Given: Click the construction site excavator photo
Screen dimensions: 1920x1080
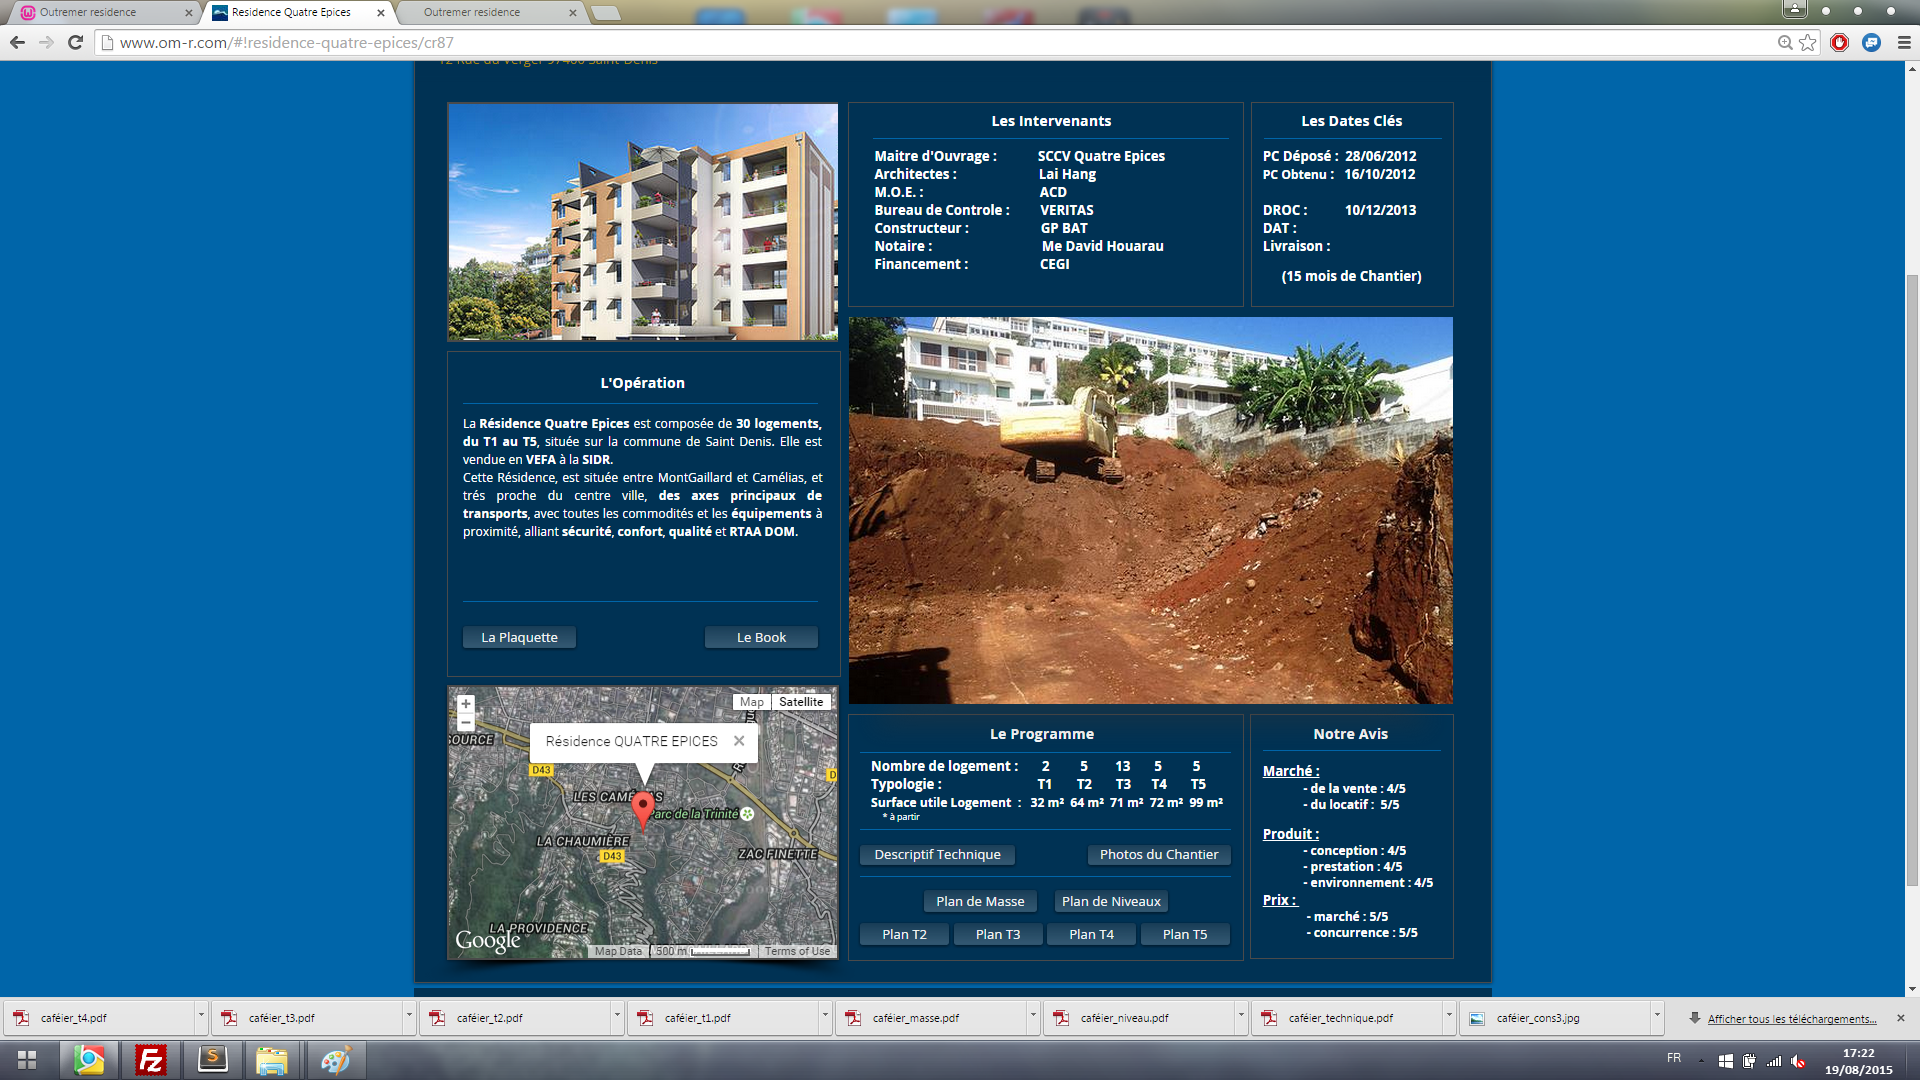Looking at the screenshot, I should click(x=1151, y=510).
